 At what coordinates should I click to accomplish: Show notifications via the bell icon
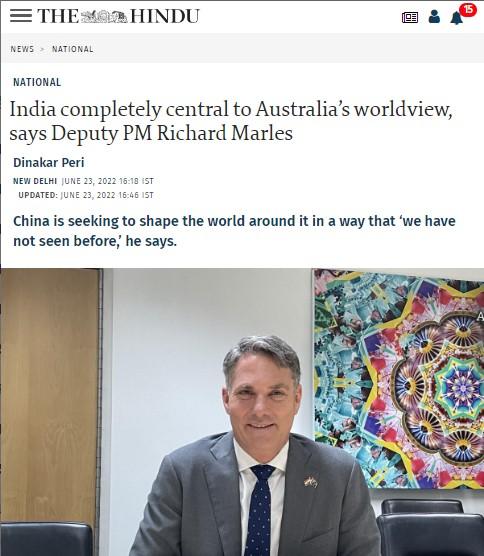[456, 18]
